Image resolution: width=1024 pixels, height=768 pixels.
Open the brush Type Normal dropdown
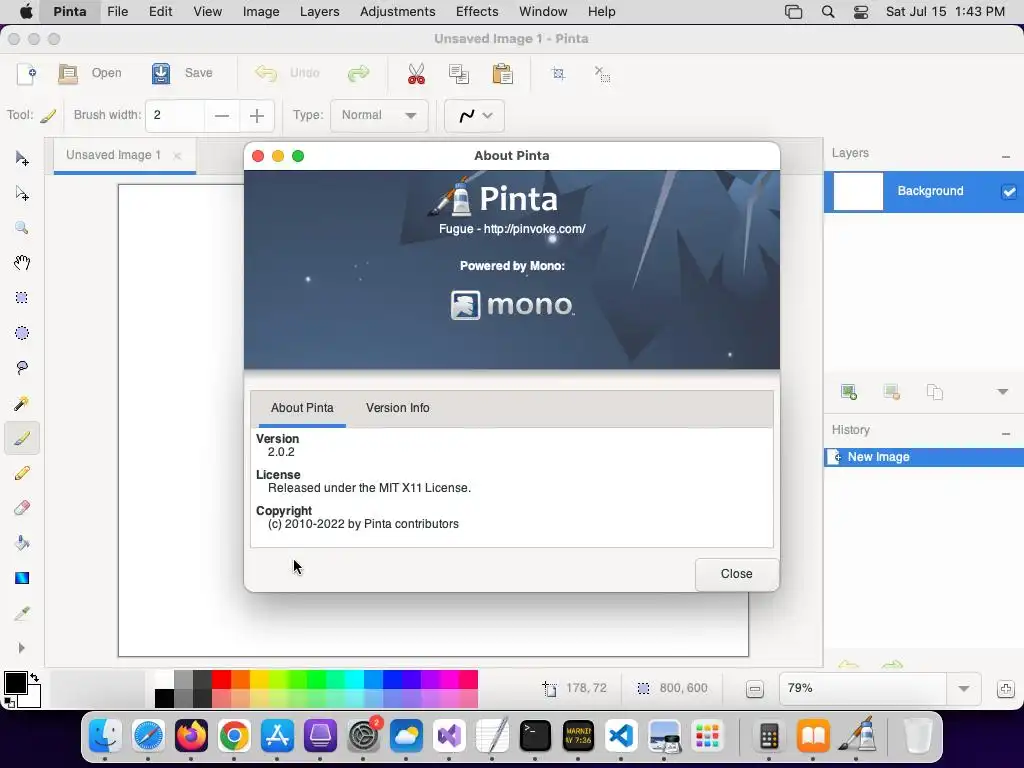point(379,116)
